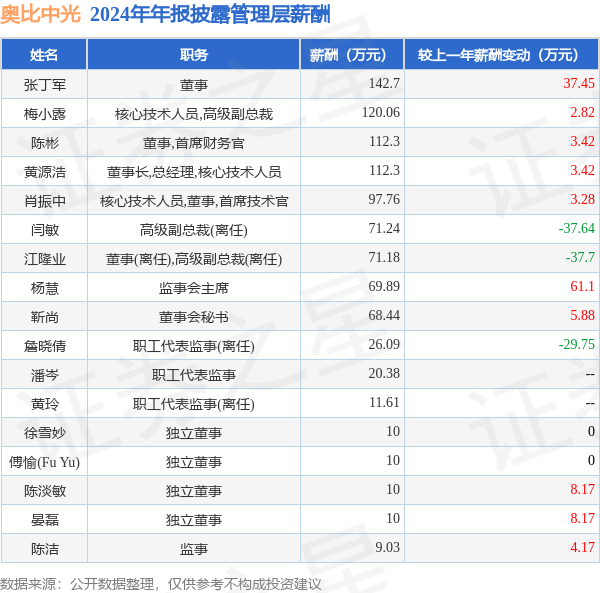Click 陈洁's position 监事

coord(194,549)
